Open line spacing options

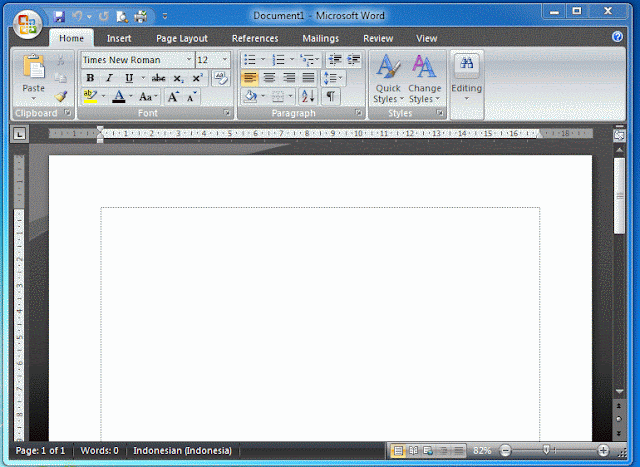pyautogui.click(x=333, y=78)
